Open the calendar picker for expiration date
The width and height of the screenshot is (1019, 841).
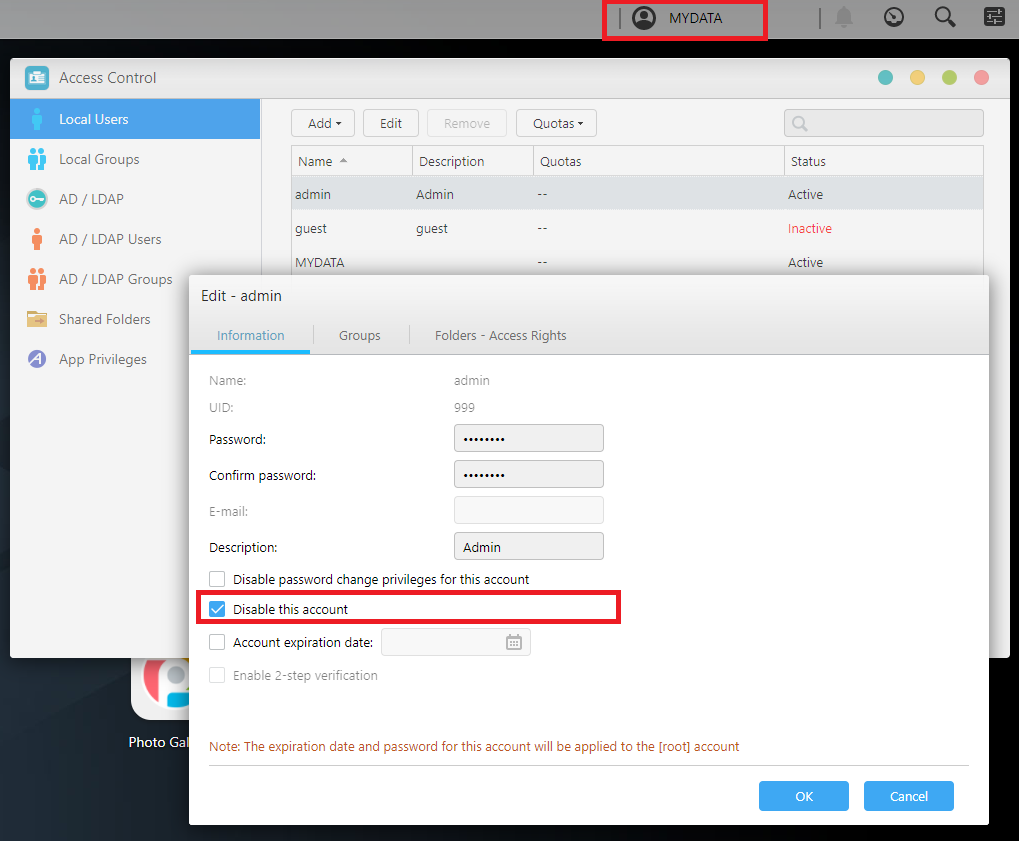[514, 642]
